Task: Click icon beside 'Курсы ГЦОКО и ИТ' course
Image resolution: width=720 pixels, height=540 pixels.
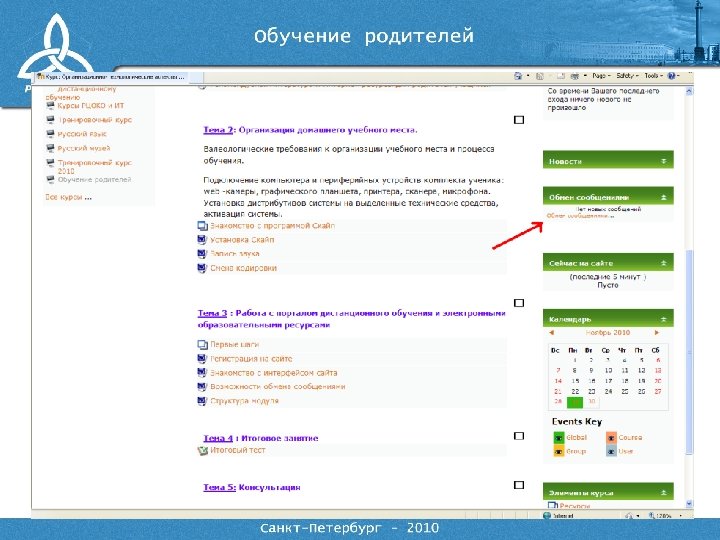Action: tap(51, 105)
